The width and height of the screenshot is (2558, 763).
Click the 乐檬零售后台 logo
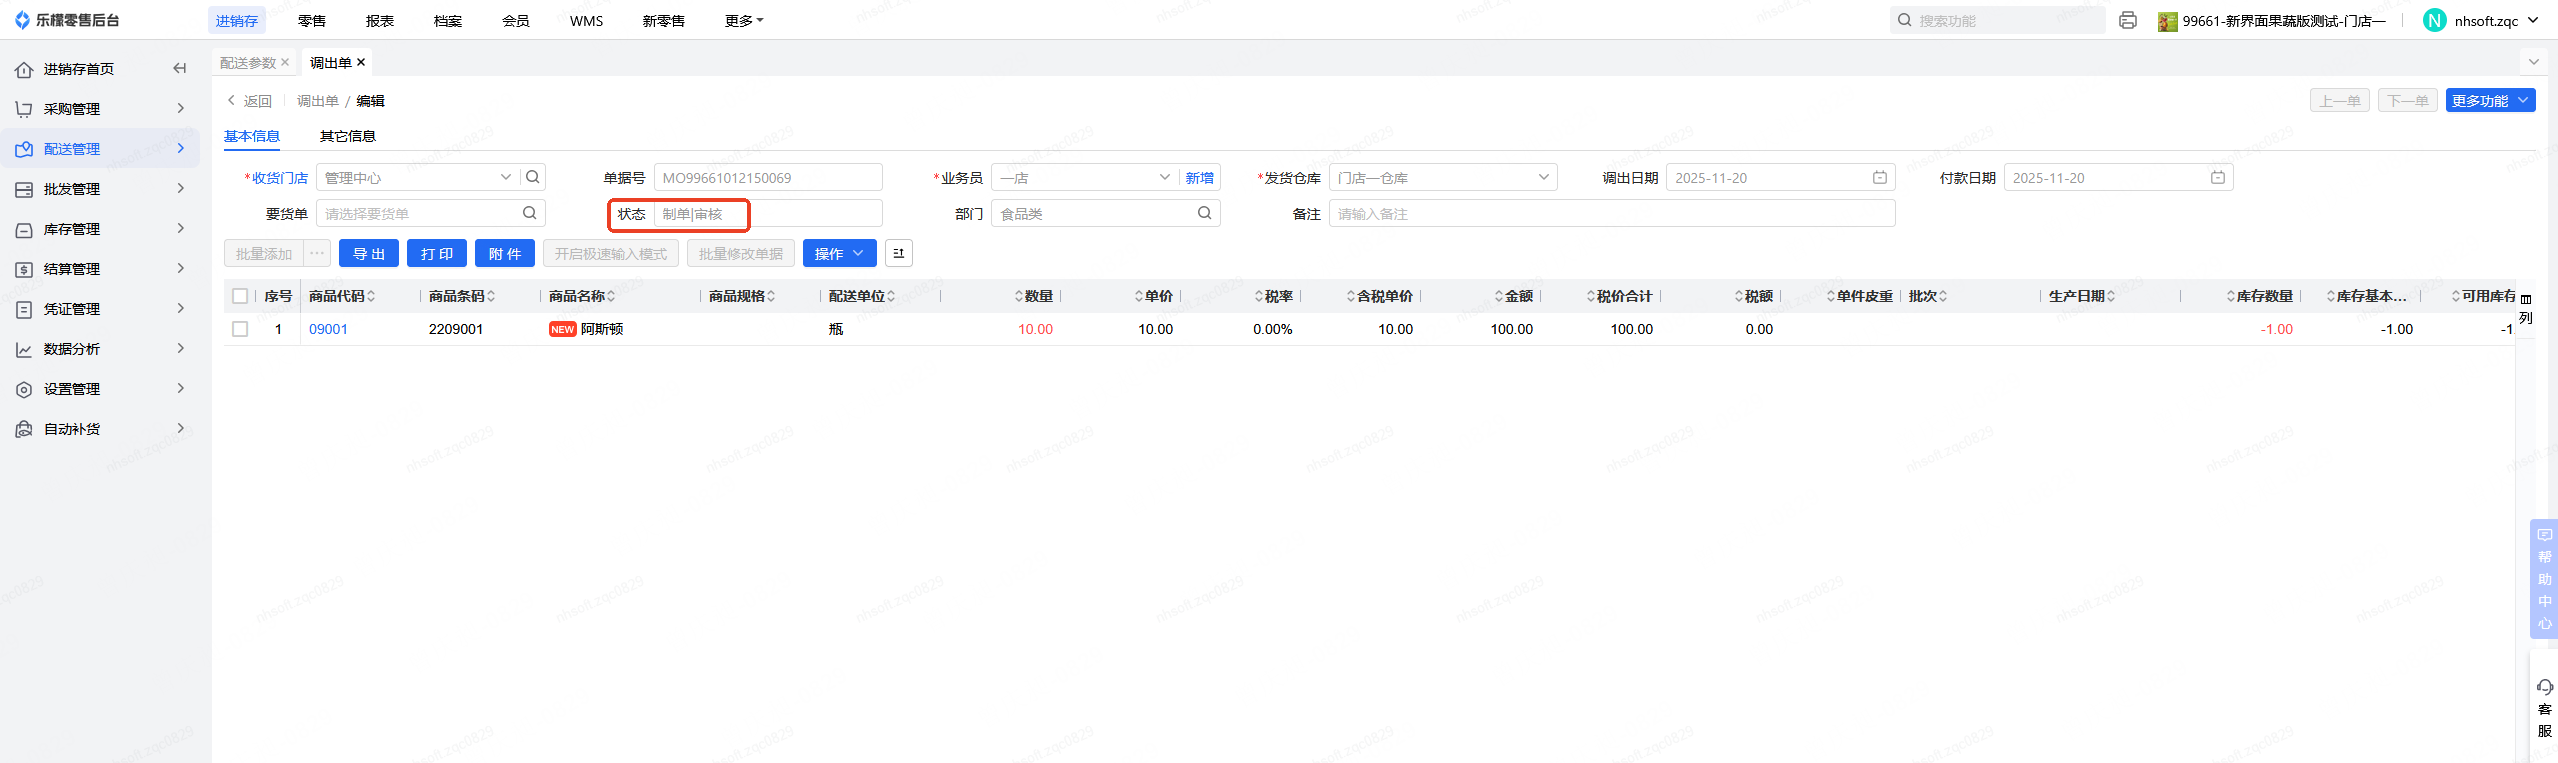point(67,20)
